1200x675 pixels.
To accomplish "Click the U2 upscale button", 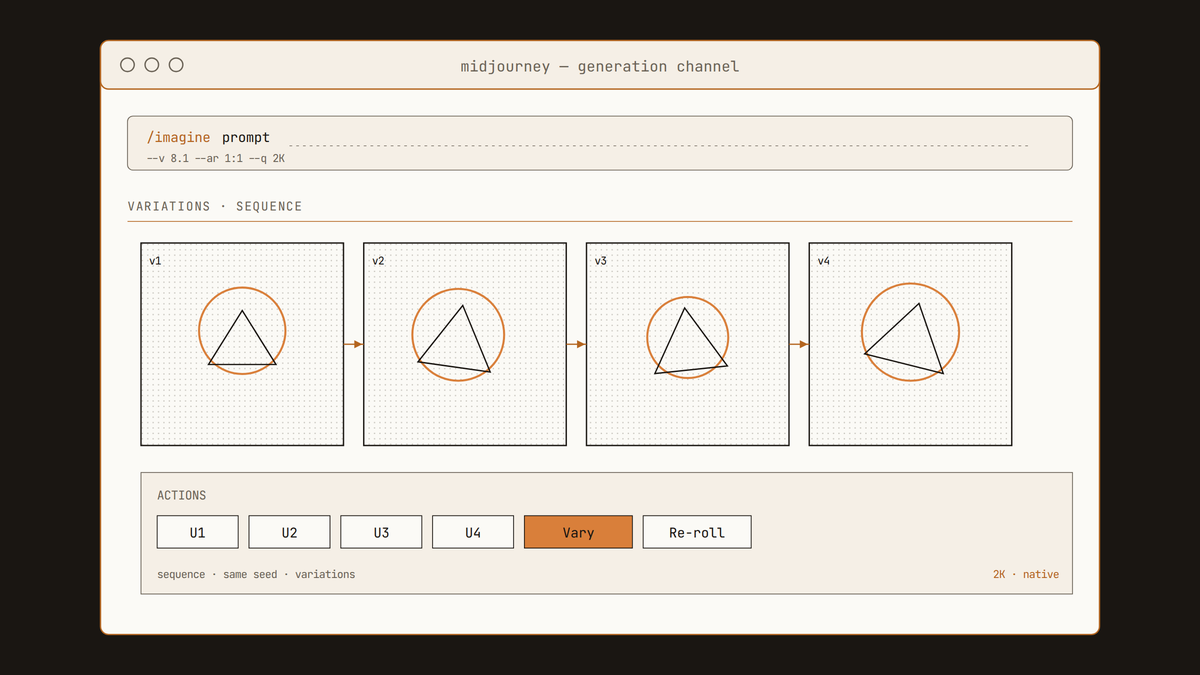I will 289,532.
